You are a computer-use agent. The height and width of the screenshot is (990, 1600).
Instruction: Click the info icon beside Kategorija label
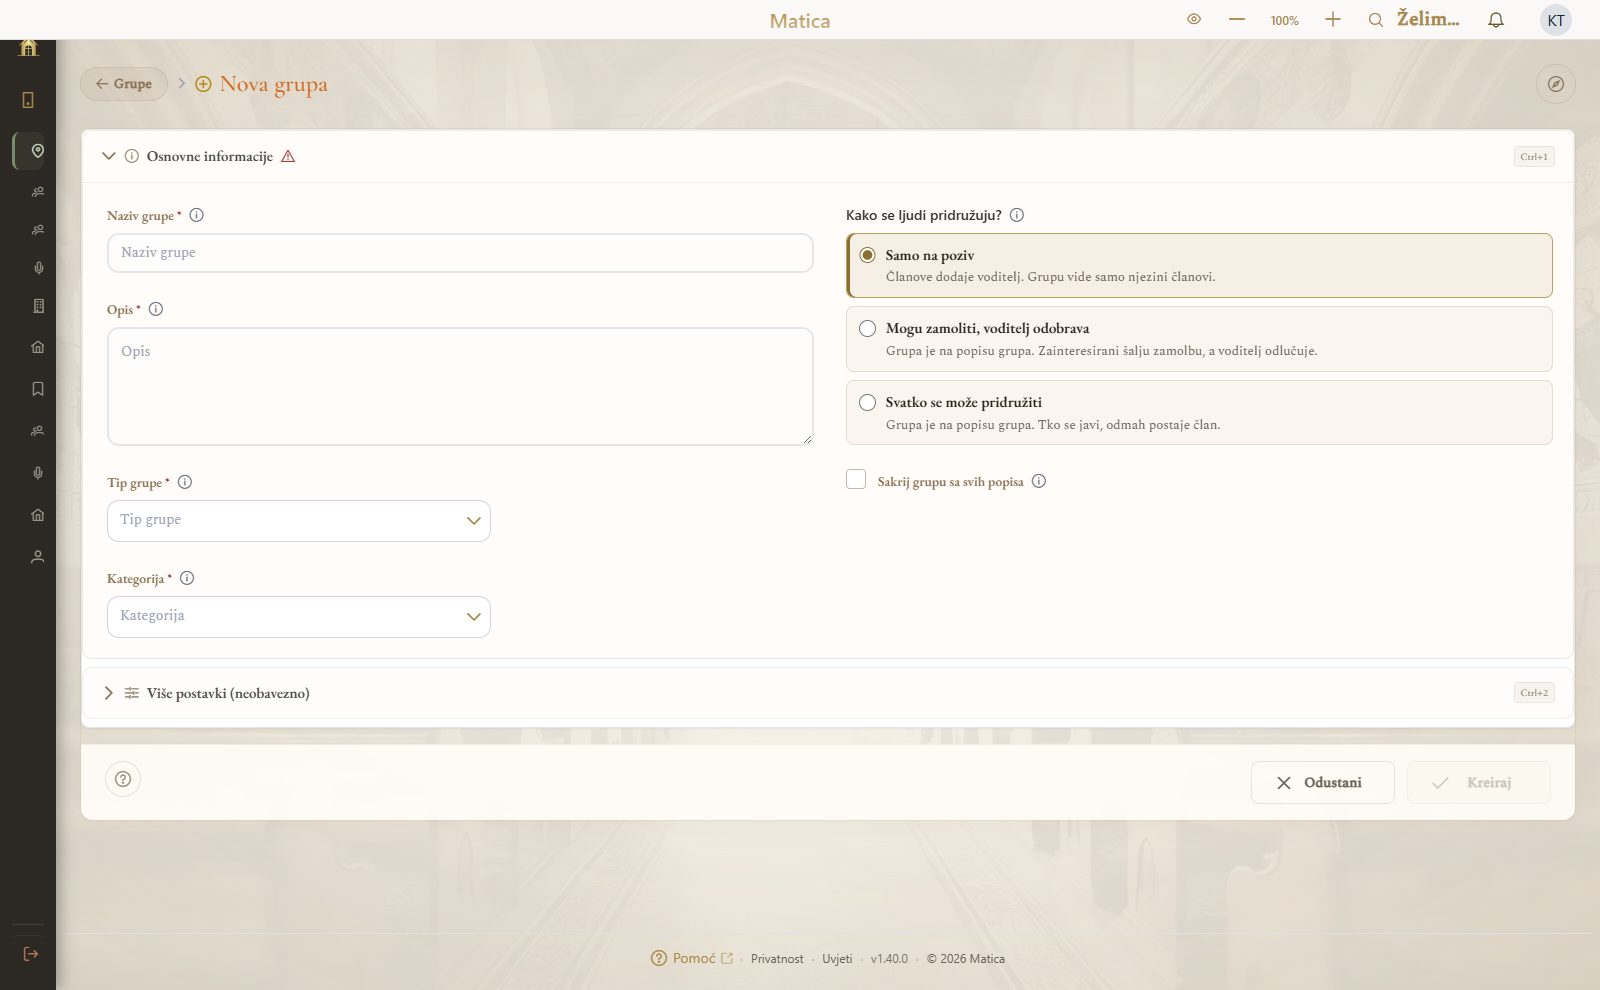[x=187, y=578]
